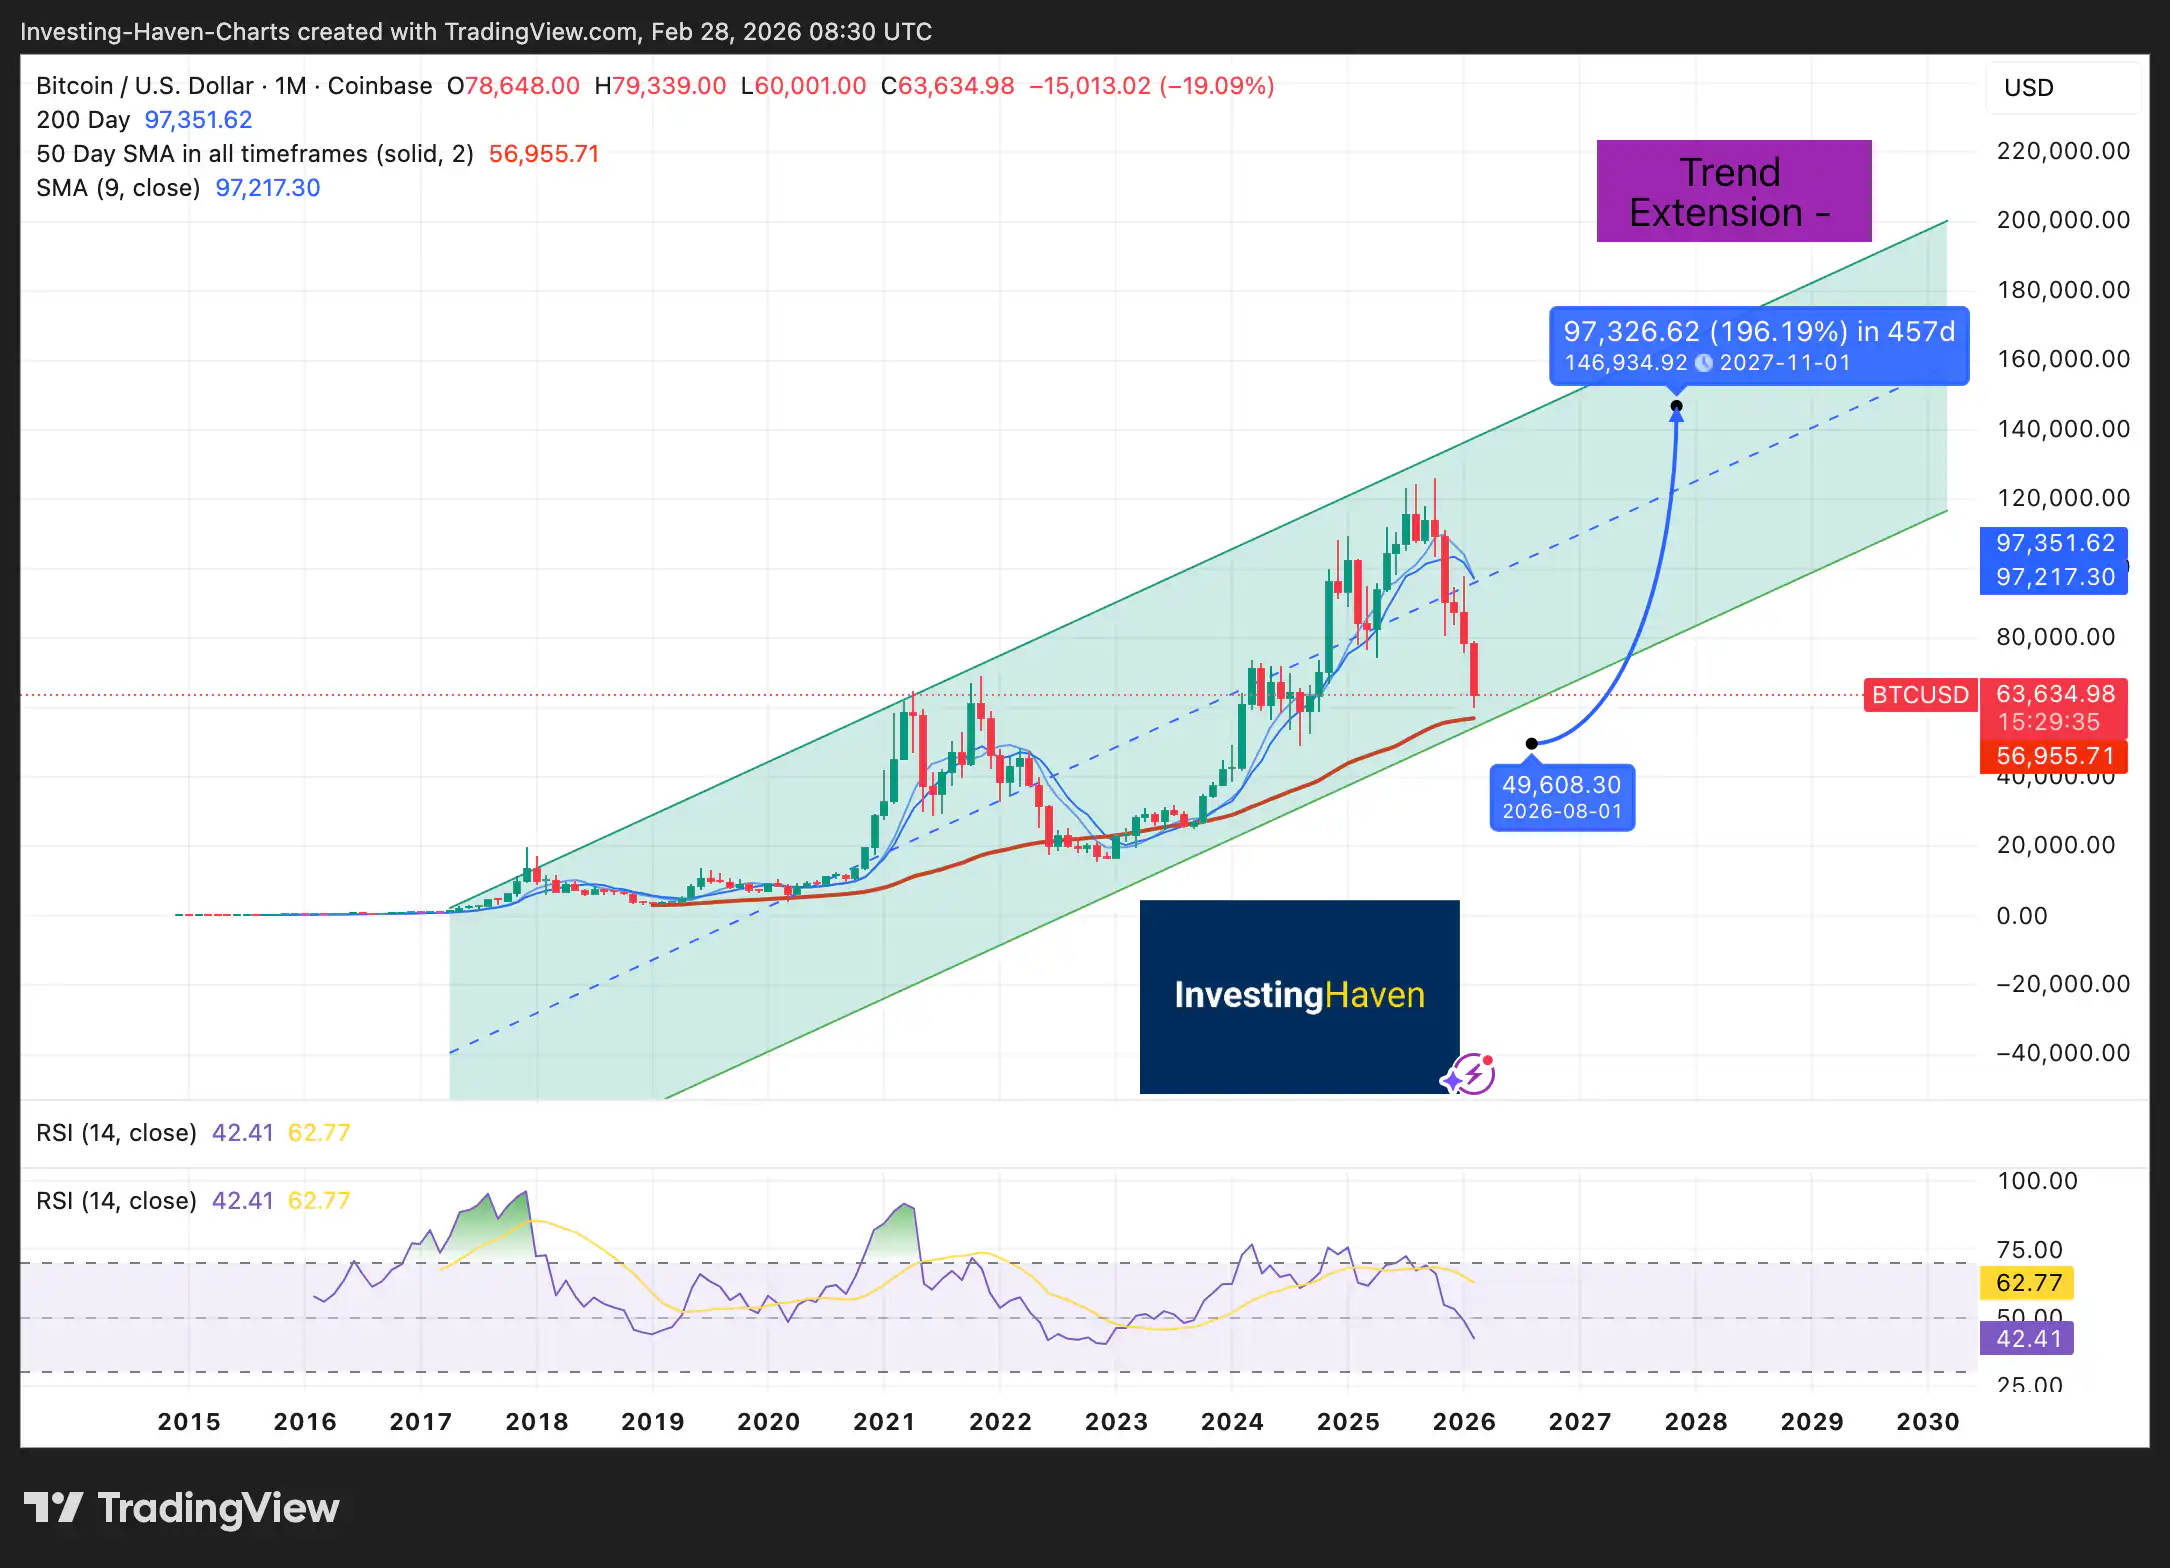Click the 50 Day SMA indicator label
2170x1568 pixels.
point(254,153)
